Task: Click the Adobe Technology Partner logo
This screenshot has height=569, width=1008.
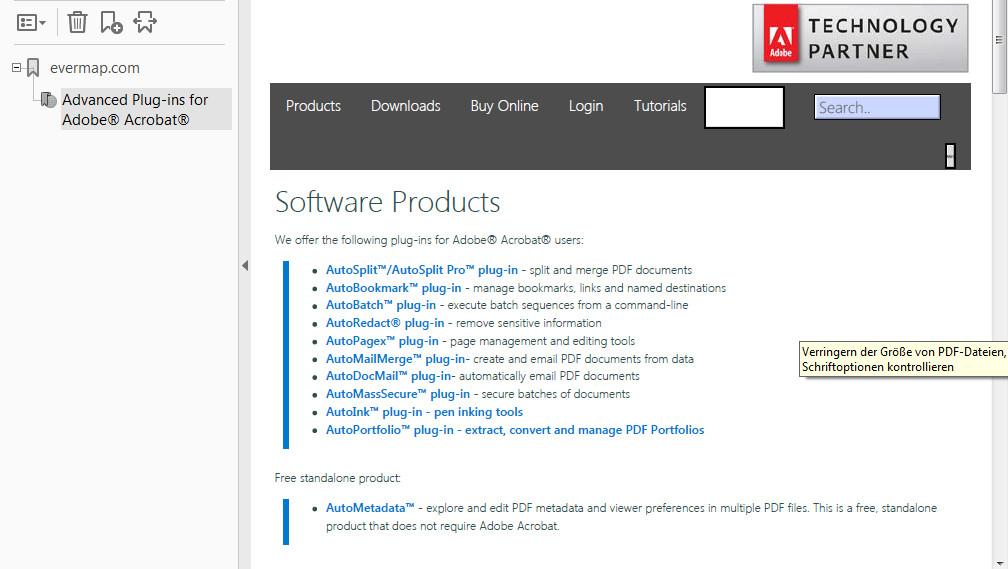Action: 860,38
